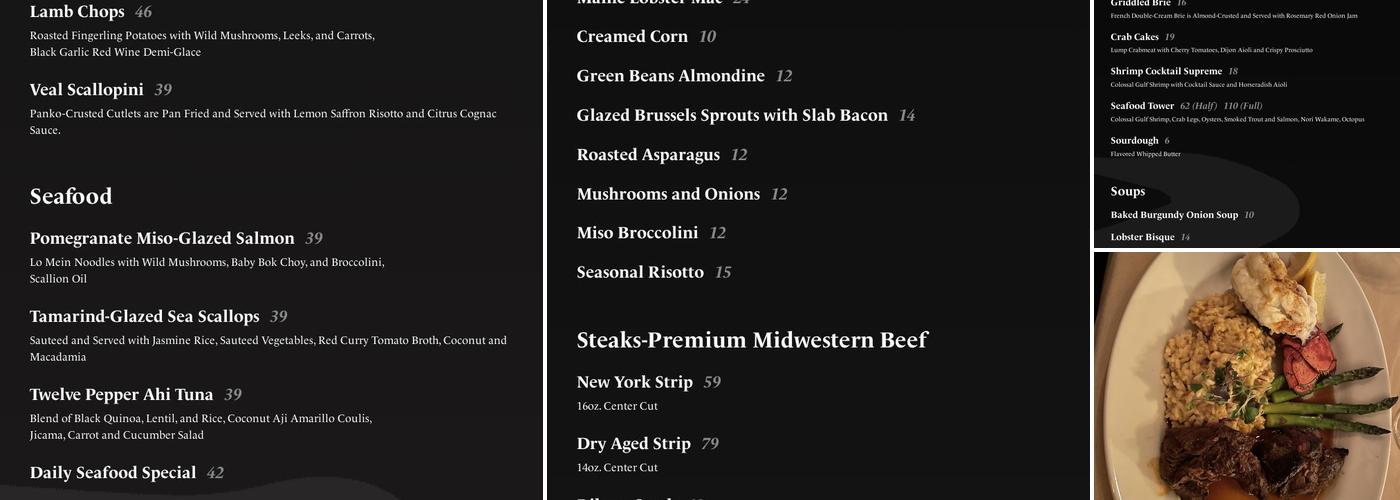Select the New York Strip steak
This screenshot has width=1400, height=500.
coord(634,382)
